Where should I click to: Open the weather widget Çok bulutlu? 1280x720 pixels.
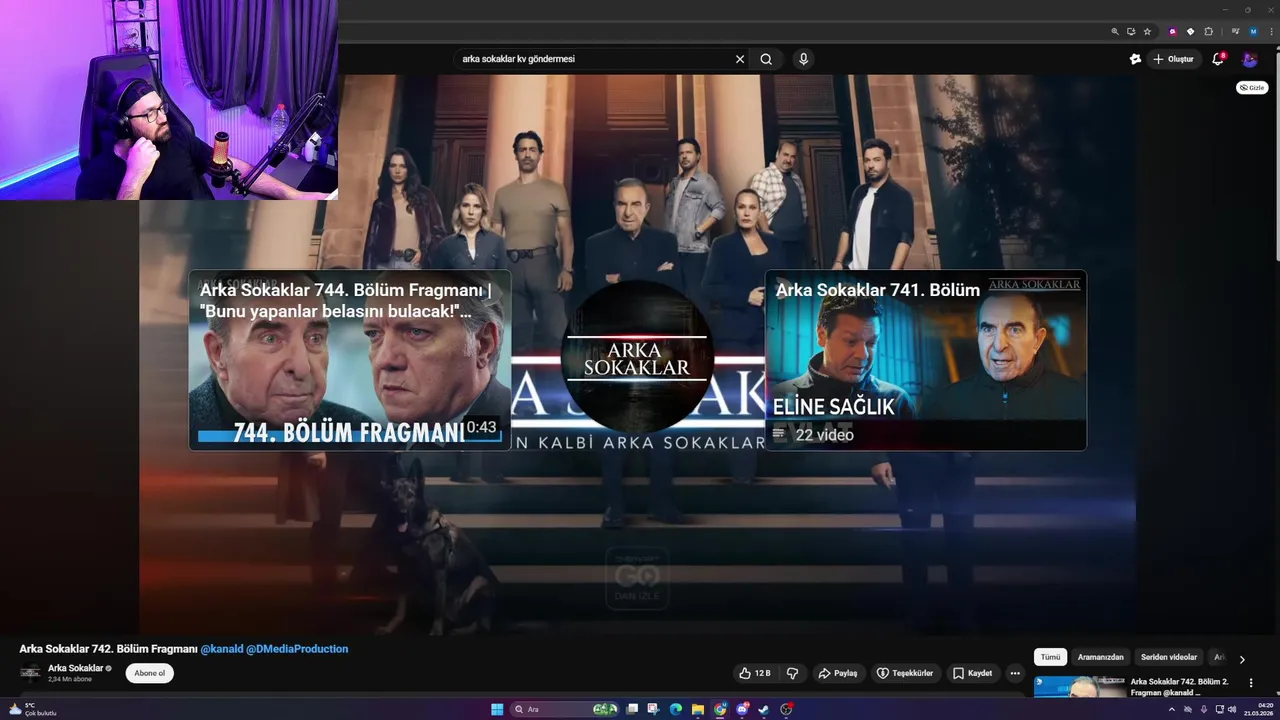(32, 709)
